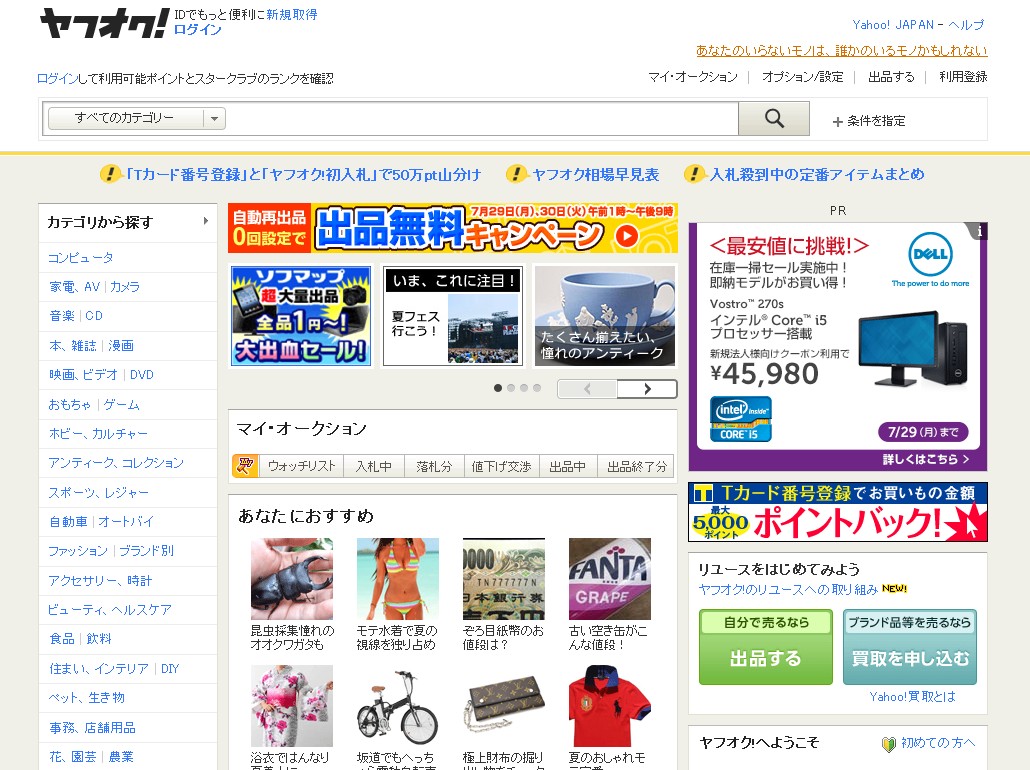1030x770 pixels.
Task: Open the ヘルプ link
Action: pos(966,25)
